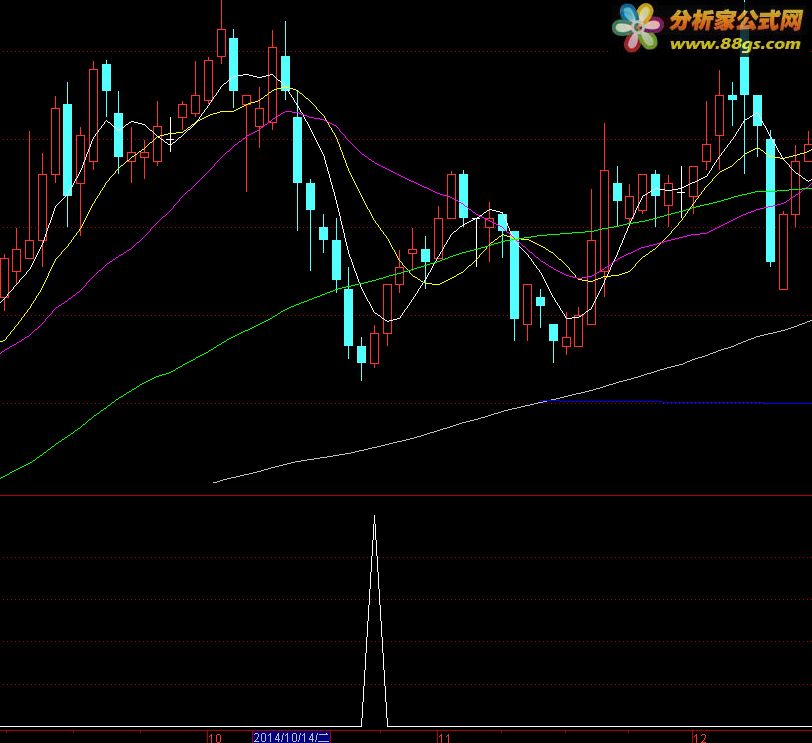Image resolution: width=812 pixels, height=743 pixels.
Task: Click the blue horizontal line in the price chart
Action: tap(676, 402)
